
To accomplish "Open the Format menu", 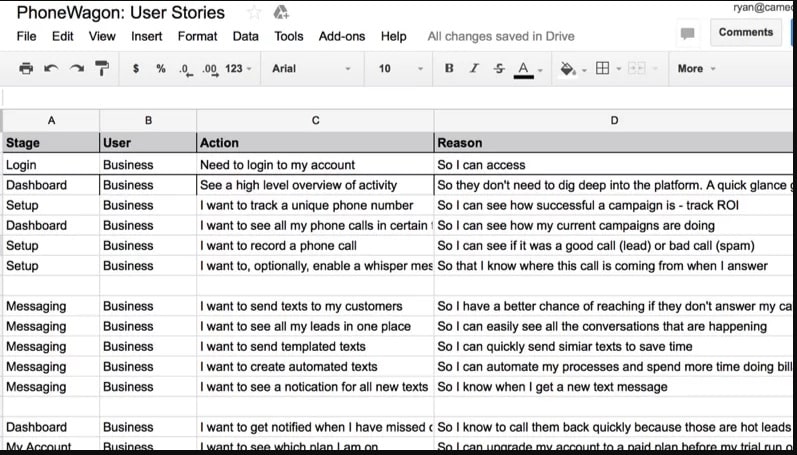I will (197, 37).
